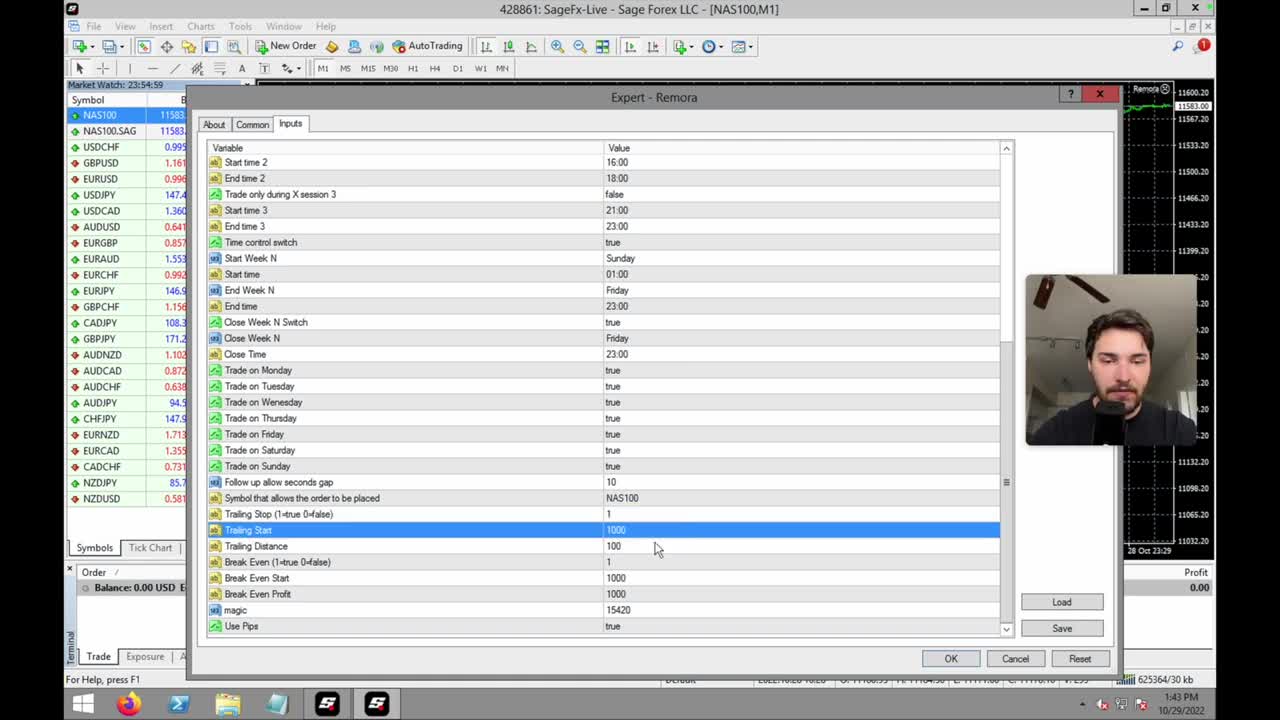Toggle chart shift icon
This screenshot has width=1280, height=720.
[652, 46]
